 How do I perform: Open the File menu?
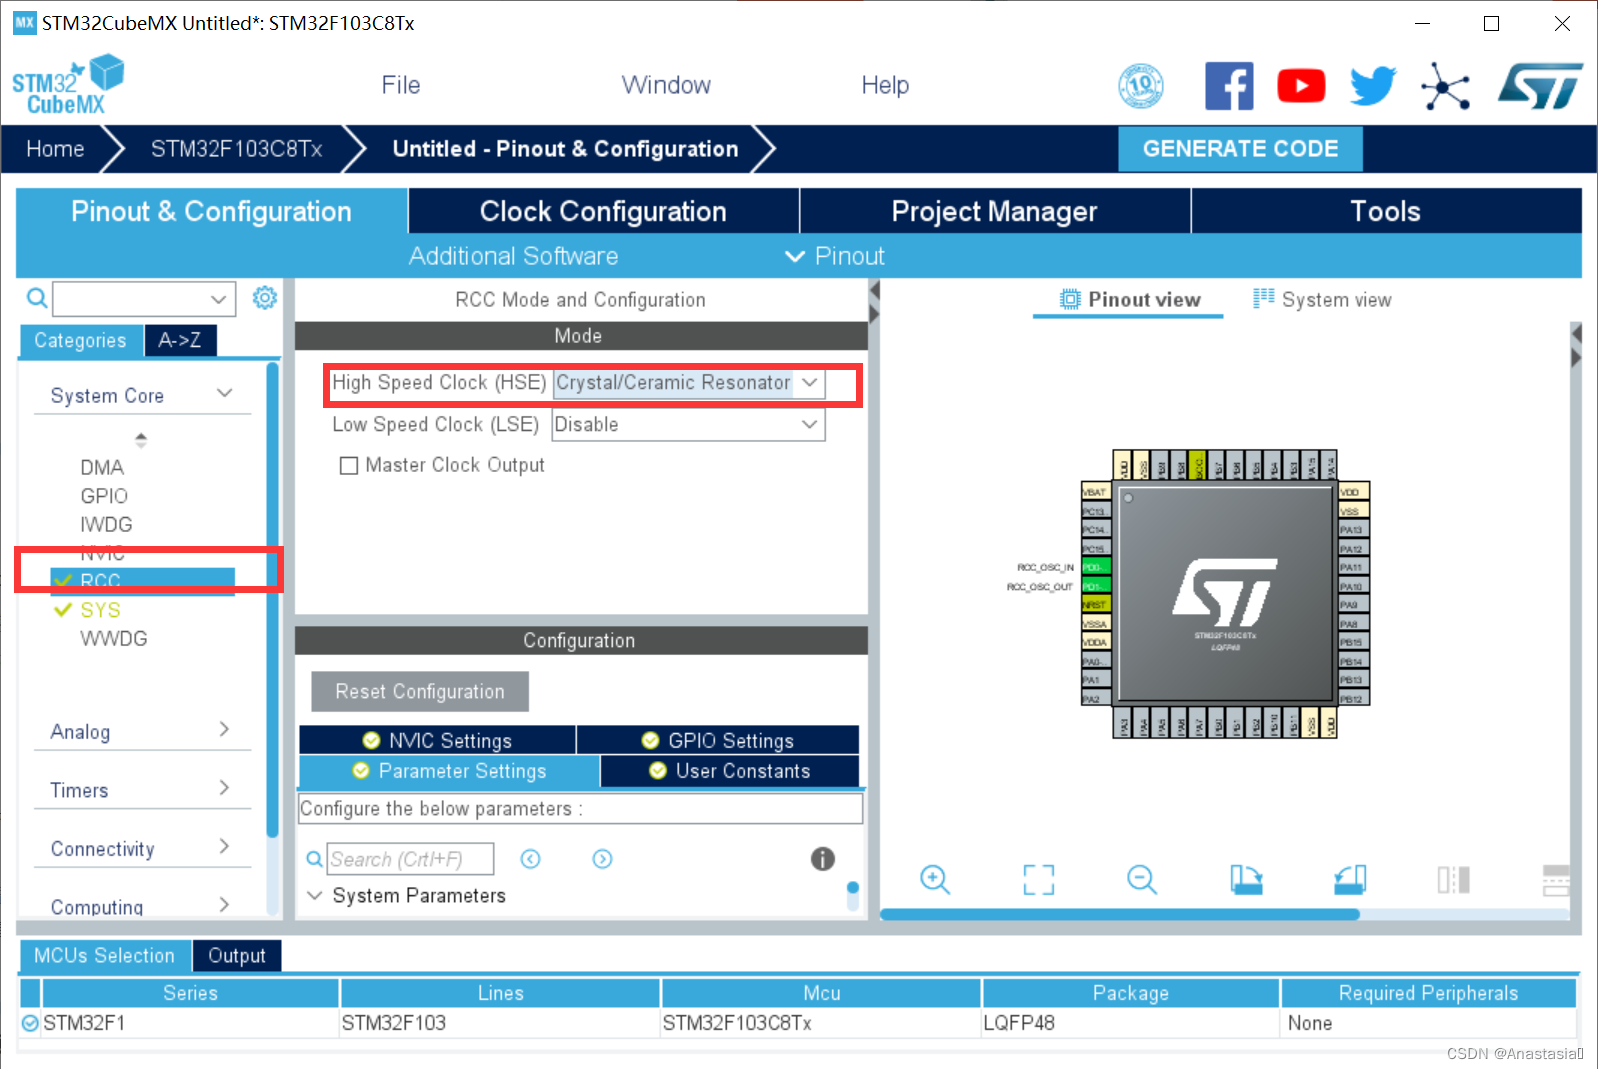(401, 85)
